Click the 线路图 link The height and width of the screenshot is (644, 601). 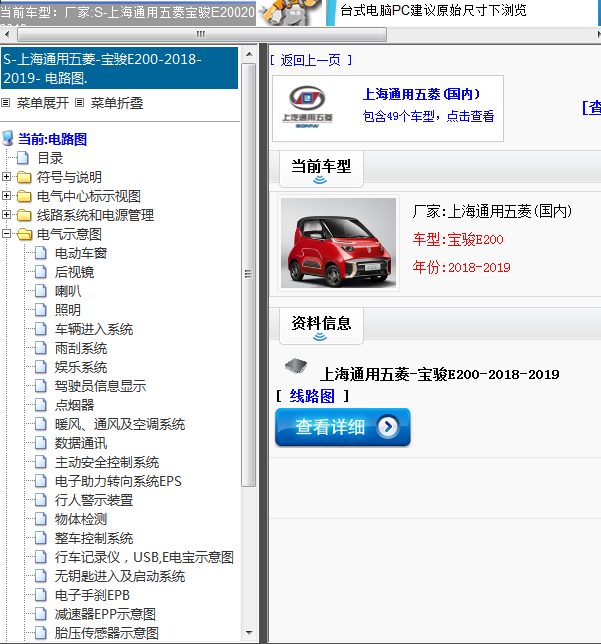tap(312, 396)
